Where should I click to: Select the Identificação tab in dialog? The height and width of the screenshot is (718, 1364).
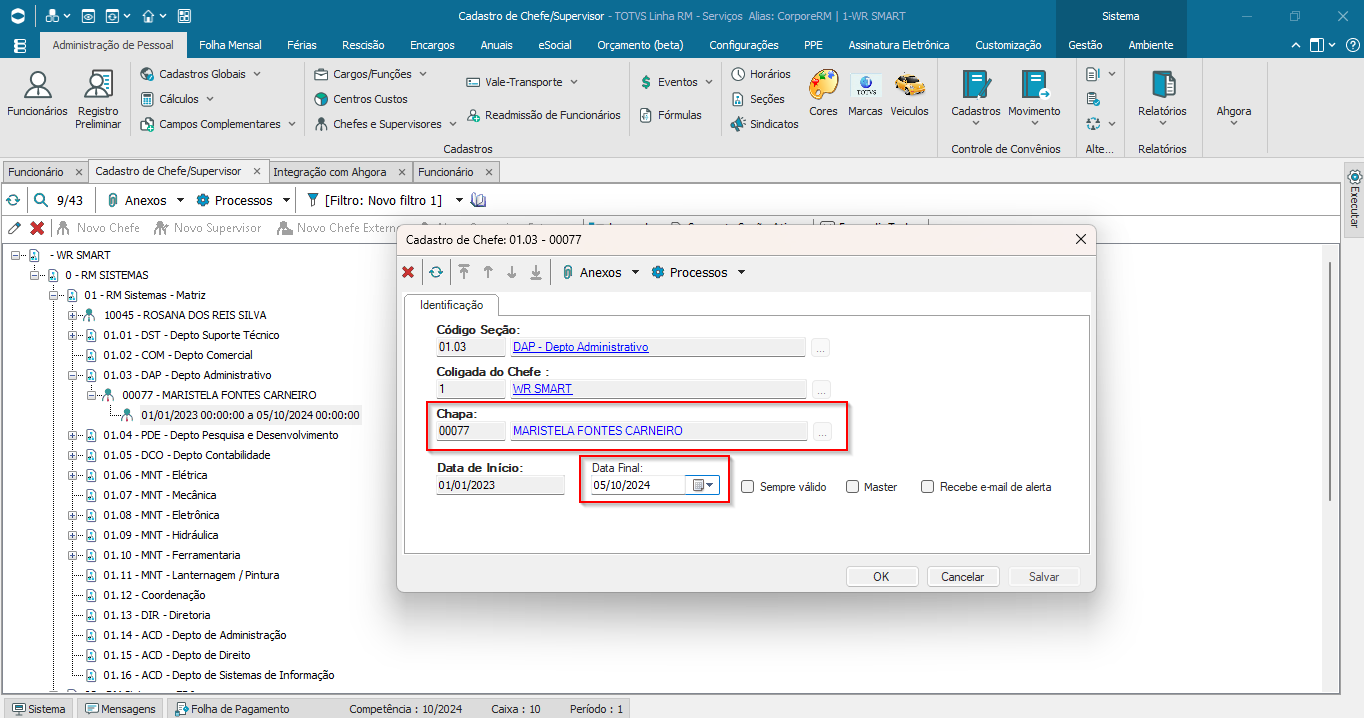451,304
